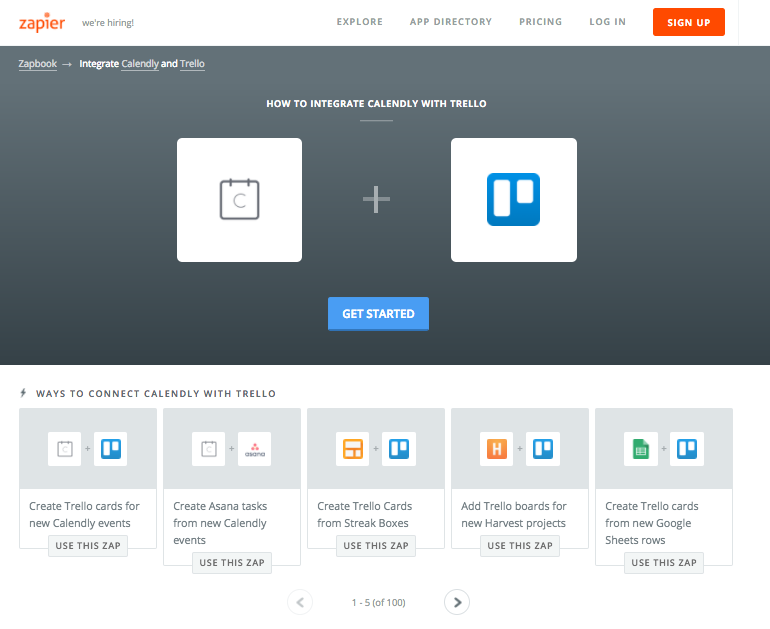
Task: Use the Trello cards from Google Sheets zap
Action: pyautogui.click(x=664, y=563)
